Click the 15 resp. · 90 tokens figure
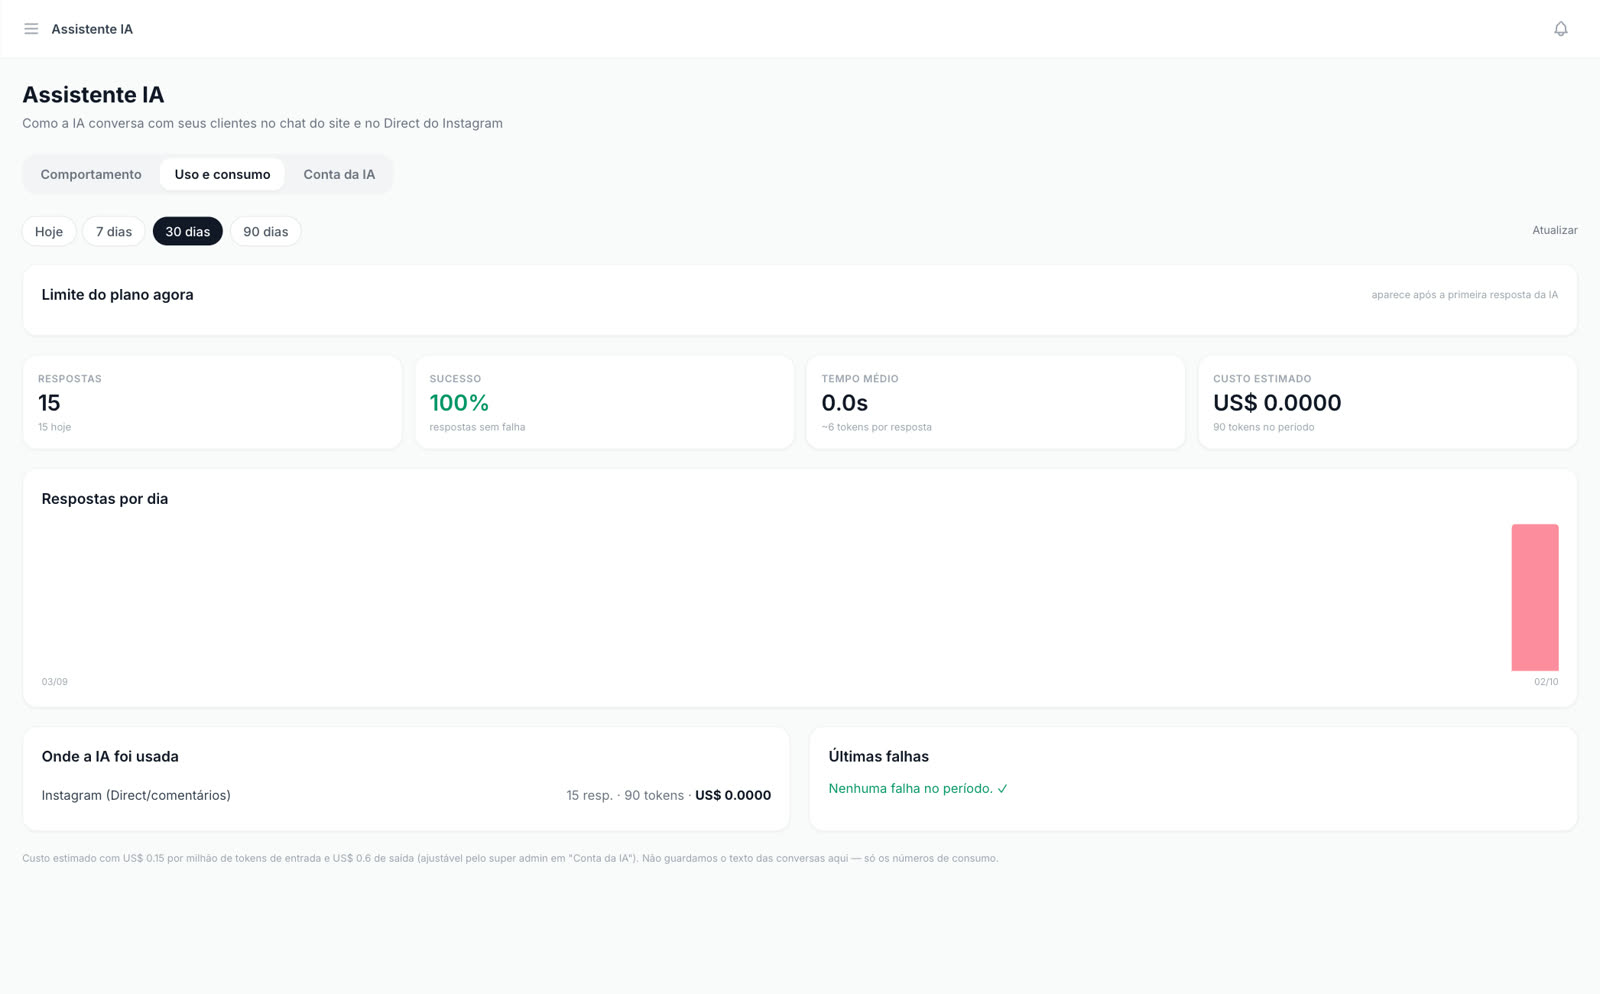Screen dimensions: 1600x994 [x=625, y=795]
